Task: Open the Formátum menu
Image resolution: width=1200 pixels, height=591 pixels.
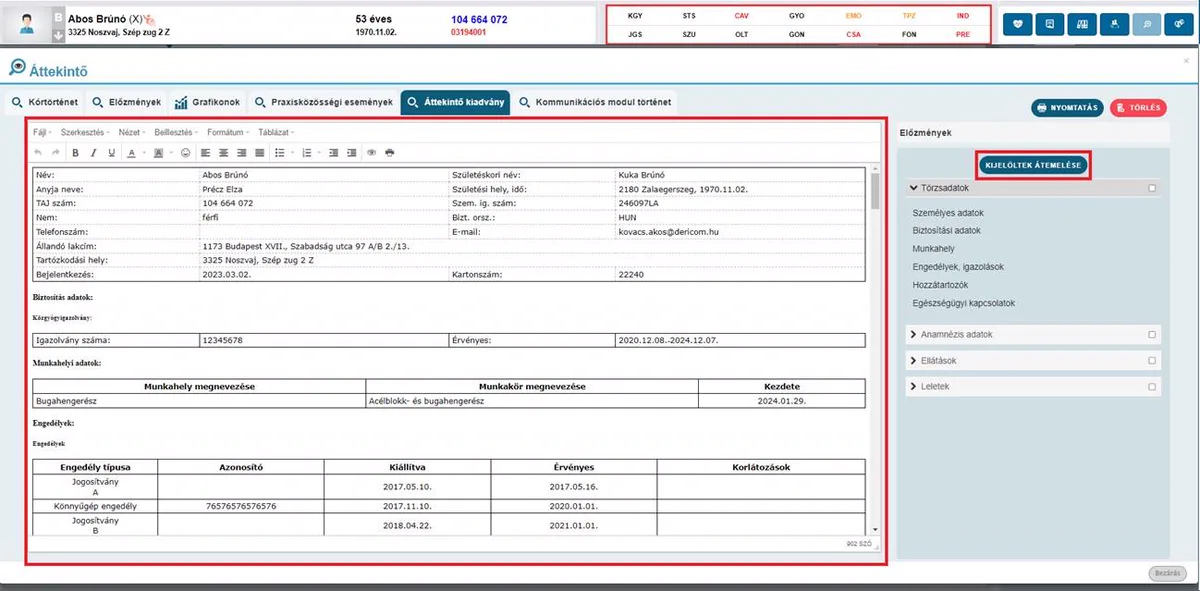Action: pos(228,132)
